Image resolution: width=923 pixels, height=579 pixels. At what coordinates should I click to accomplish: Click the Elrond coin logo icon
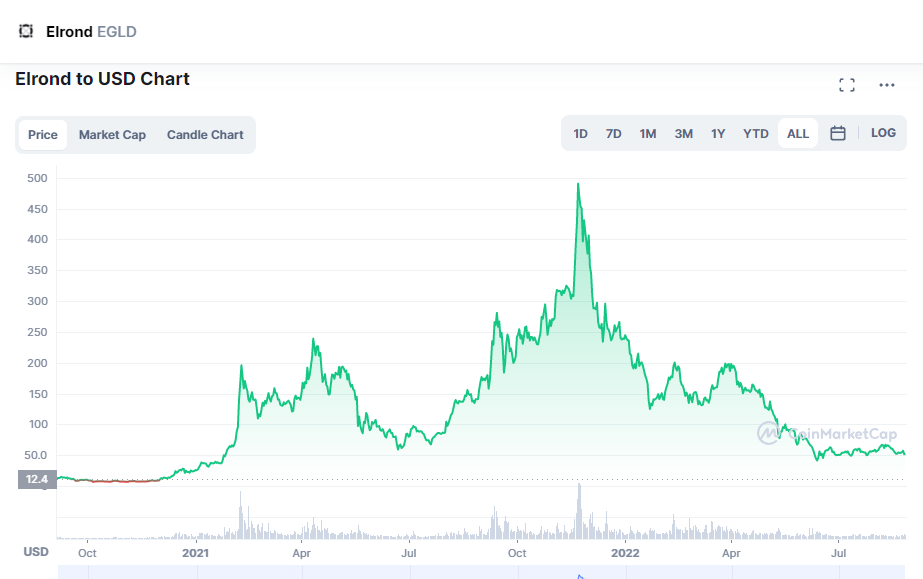coord(26,31)
